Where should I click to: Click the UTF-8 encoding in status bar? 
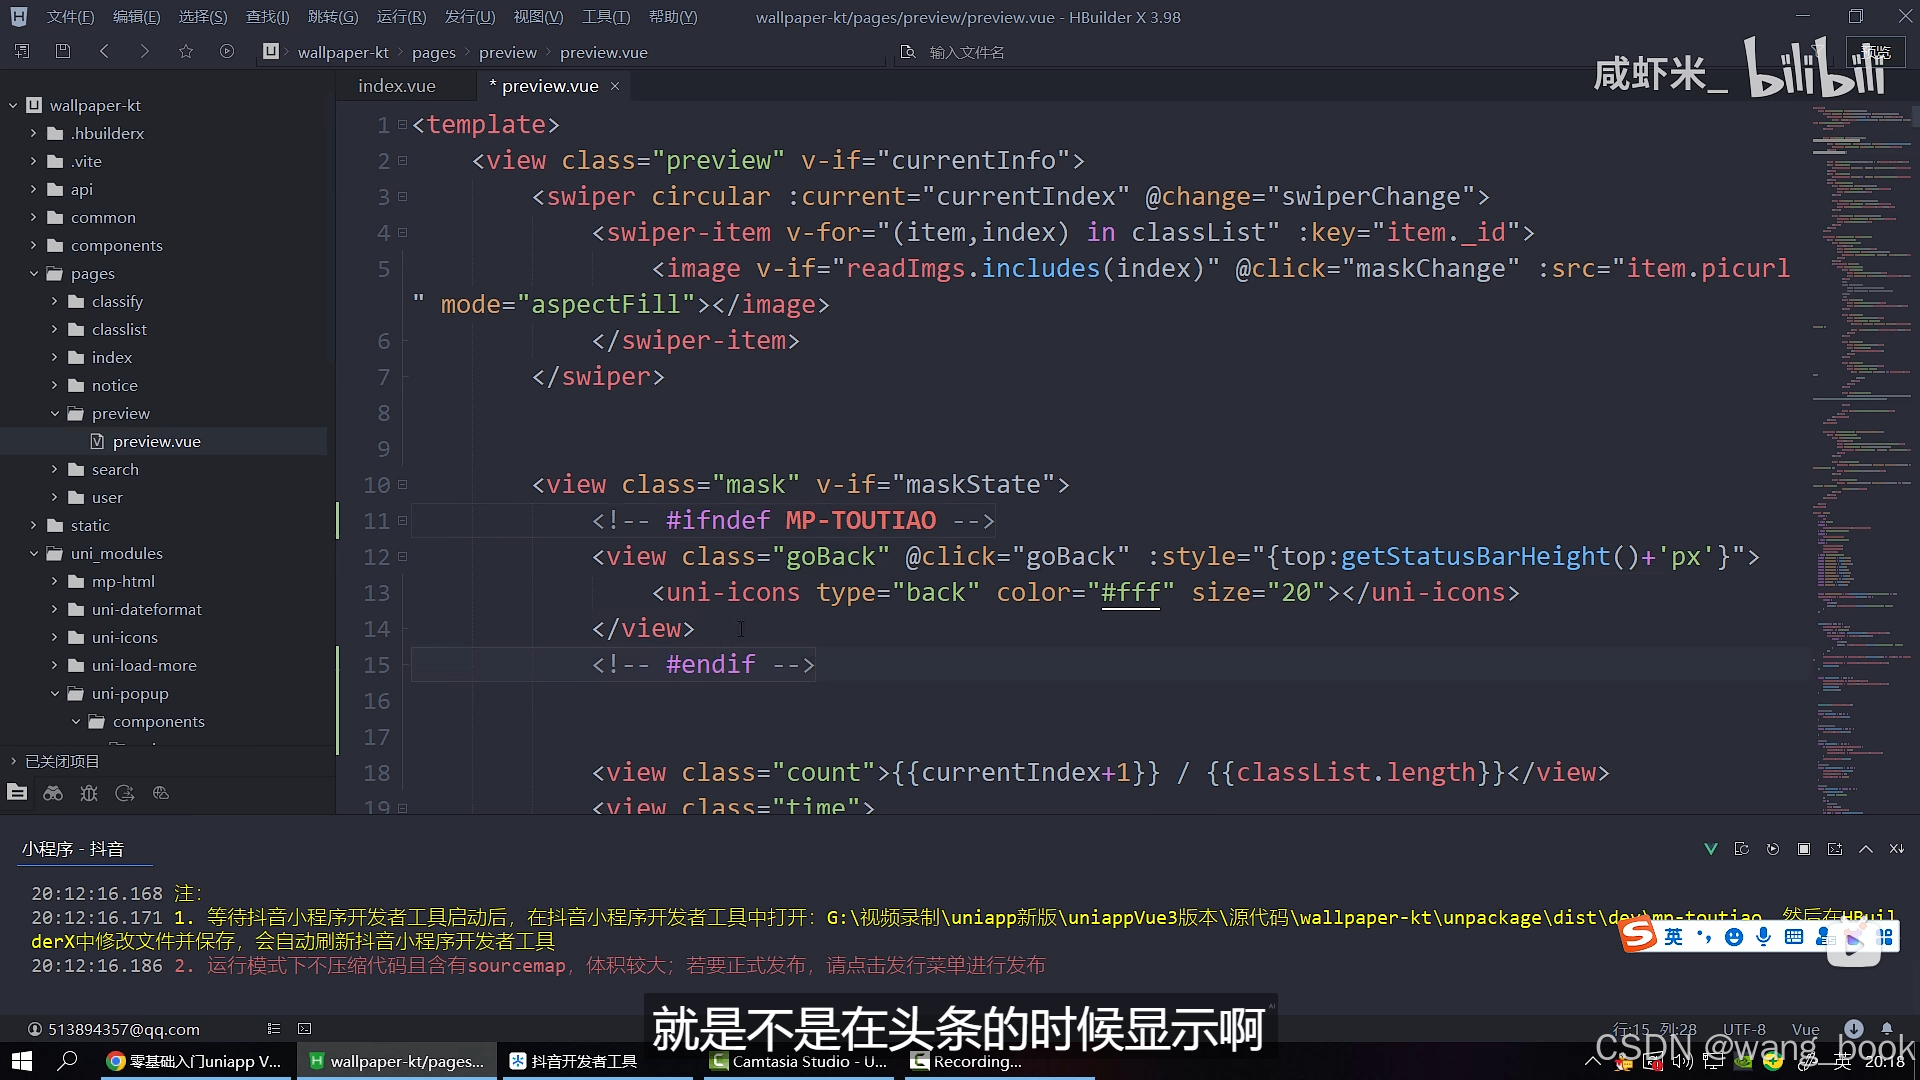tap(1744, 1029)
